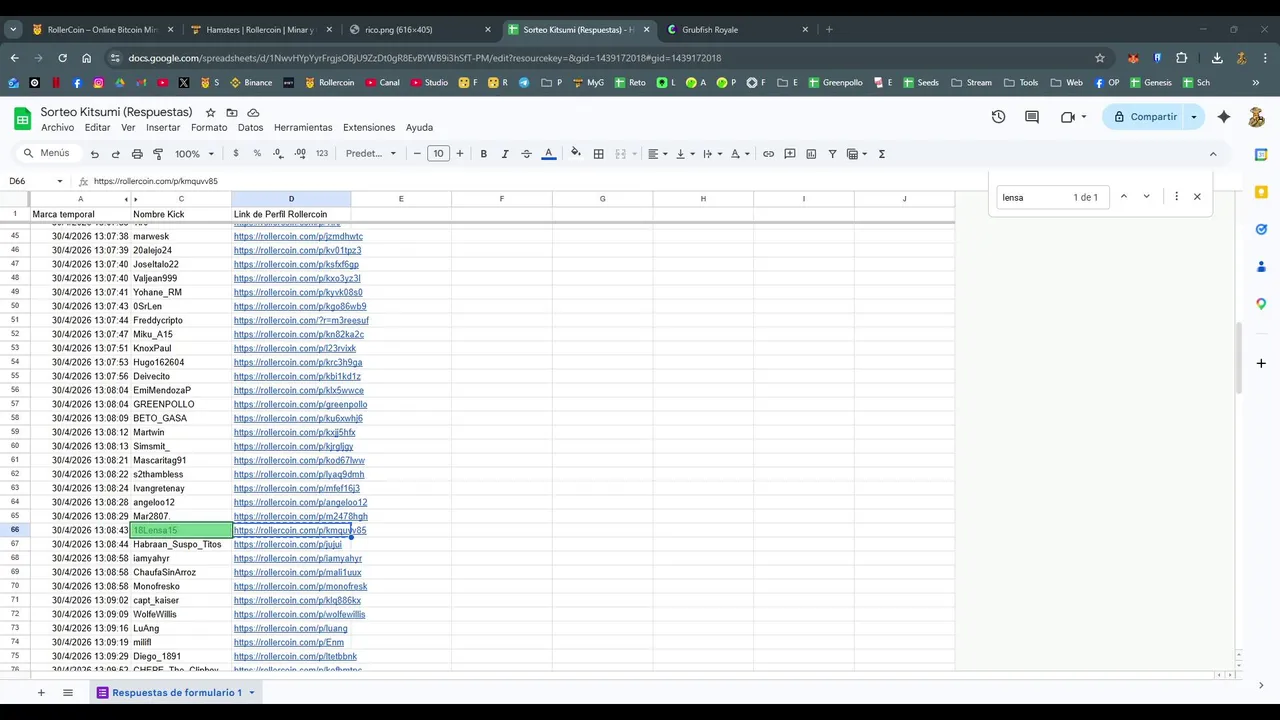Screen dimensions: 1280x720
Task: Close the find box
Action: pos(1197,197)
